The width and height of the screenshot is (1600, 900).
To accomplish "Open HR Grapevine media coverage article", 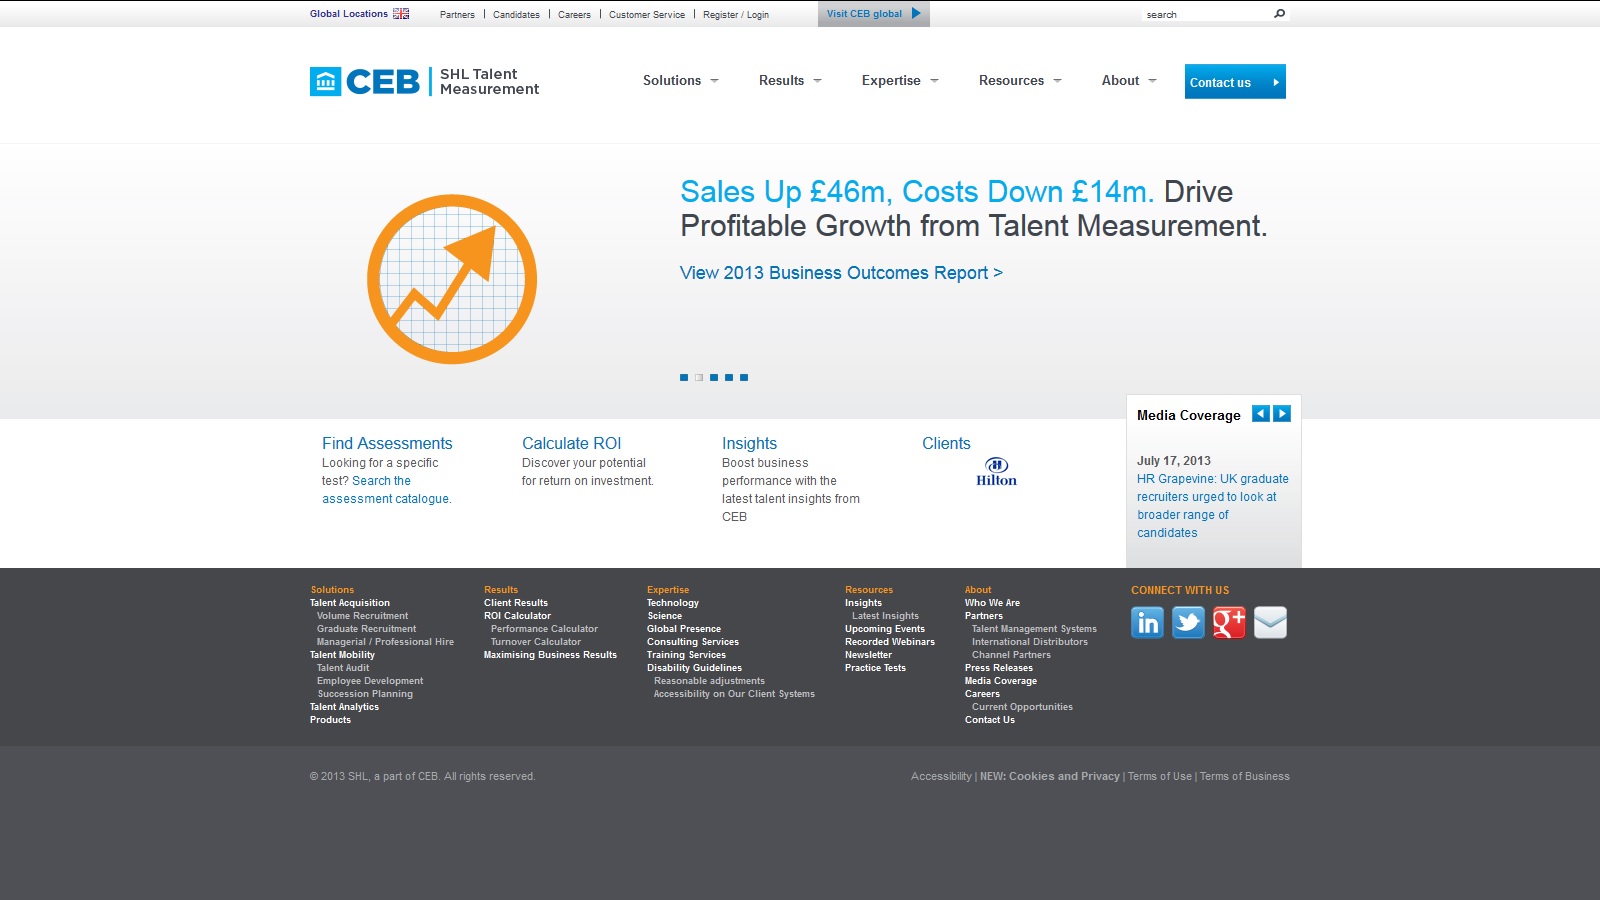I will 1212,506.
